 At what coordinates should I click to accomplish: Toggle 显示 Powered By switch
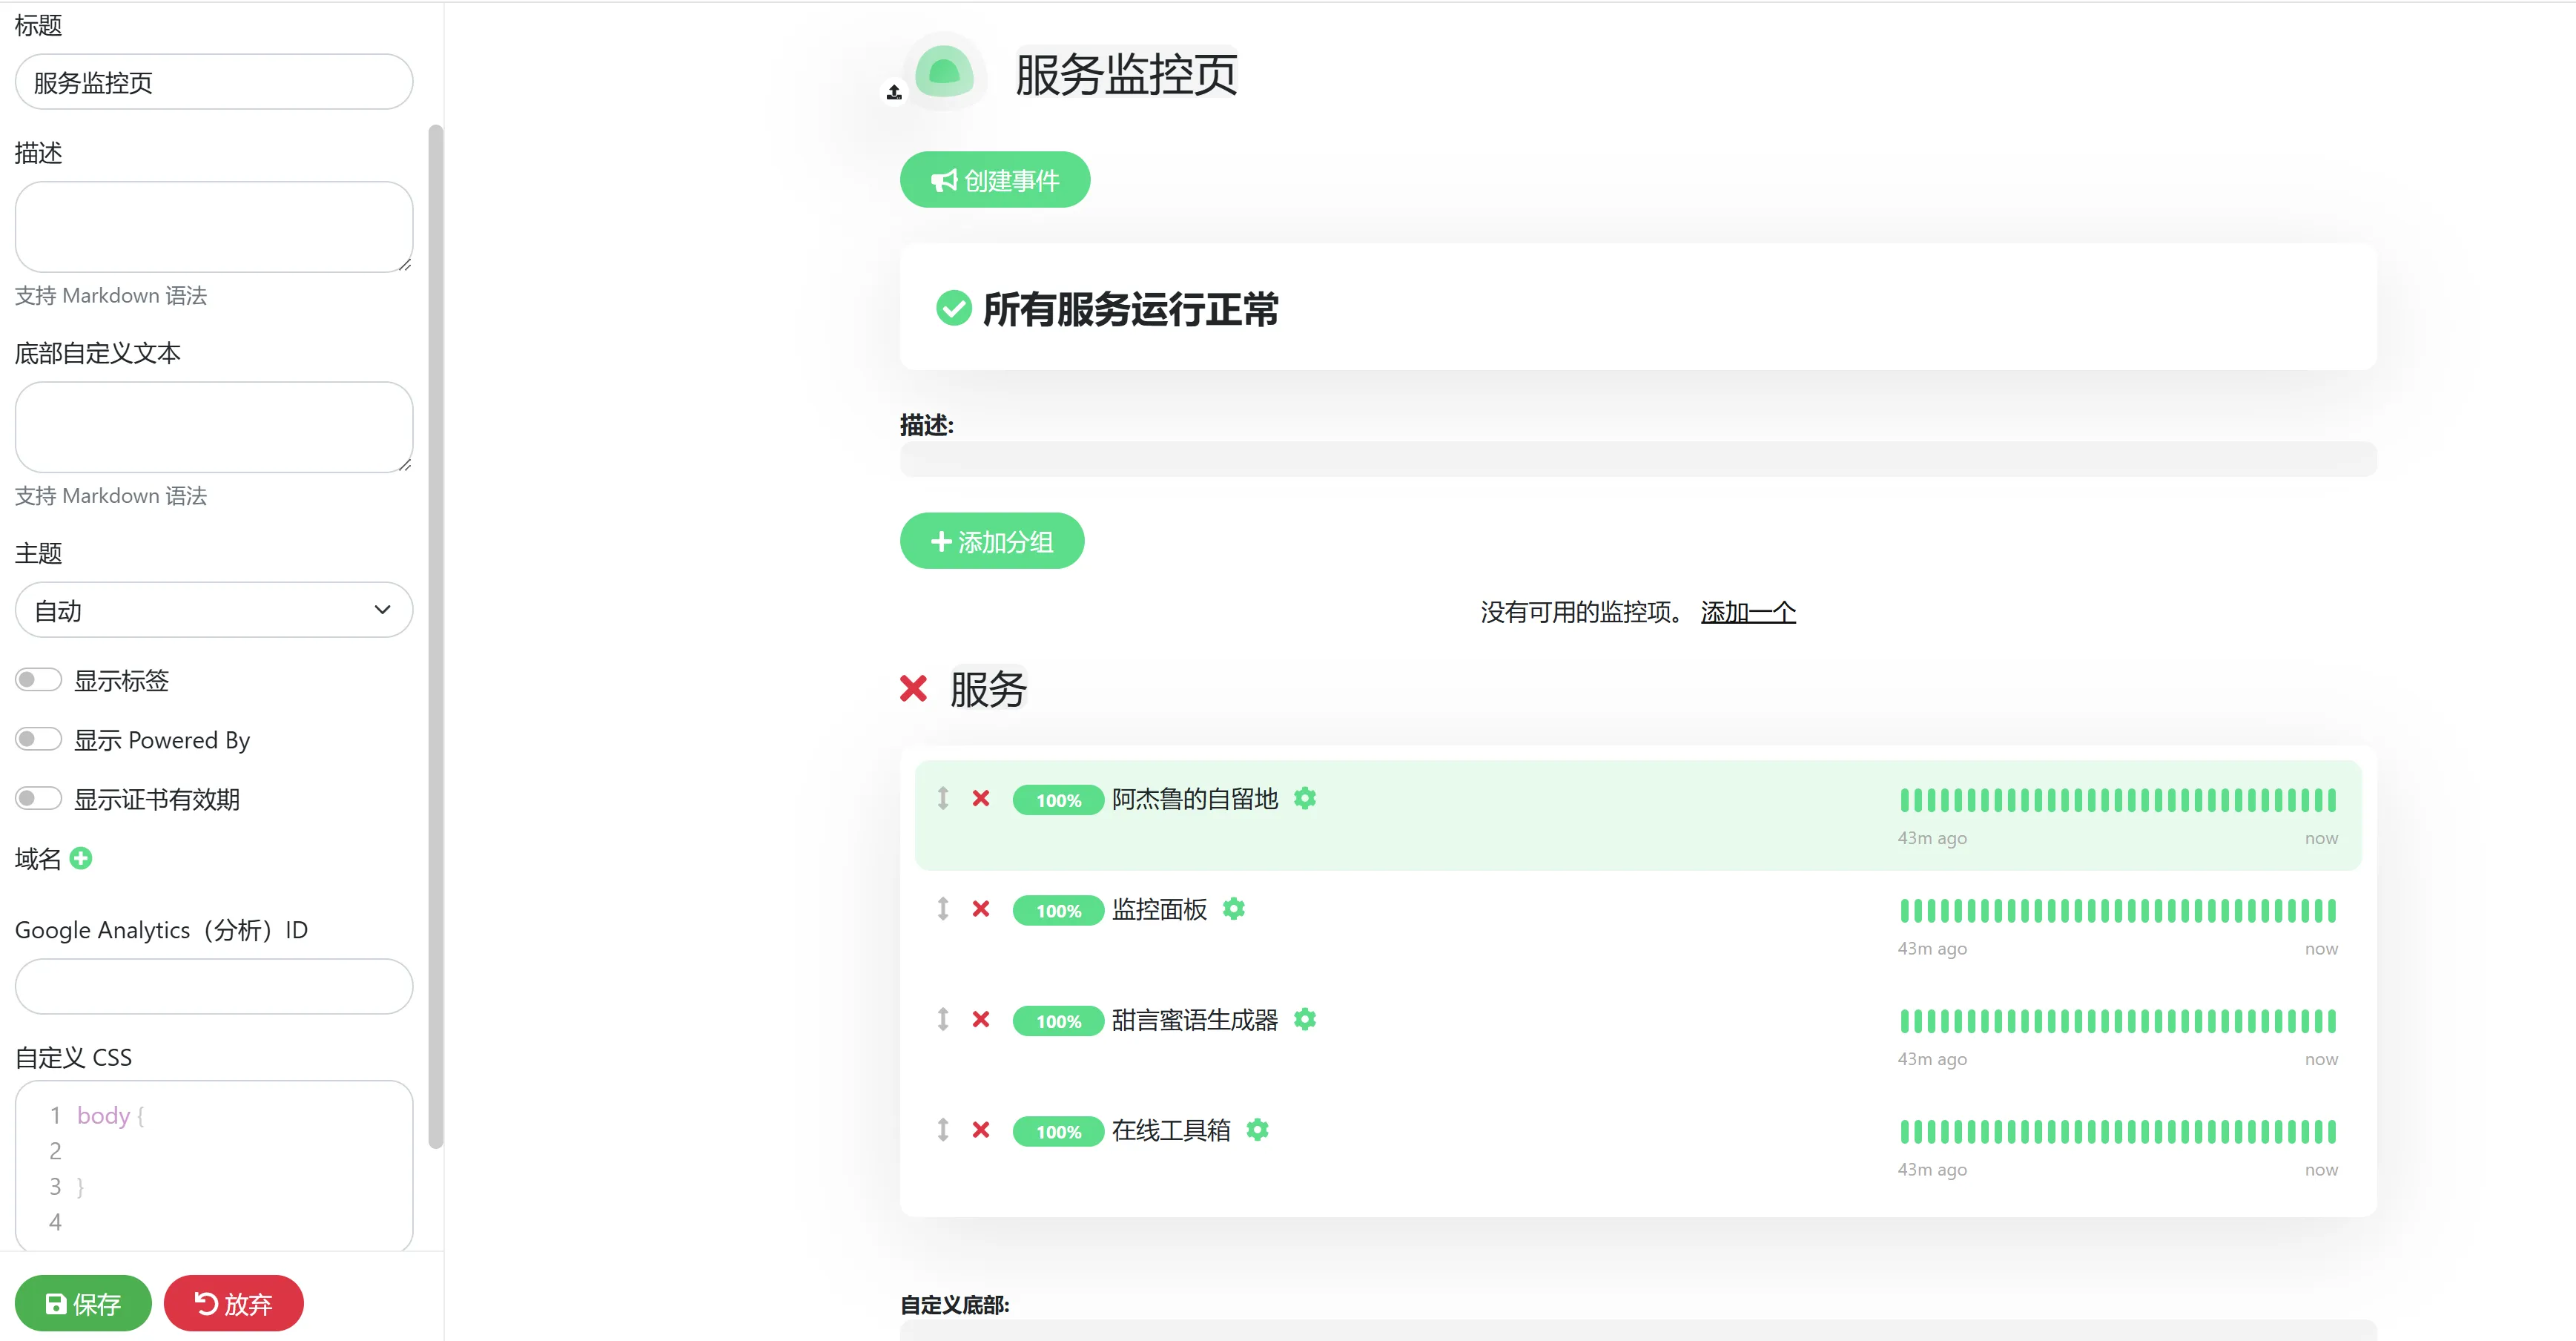(38, 739)
